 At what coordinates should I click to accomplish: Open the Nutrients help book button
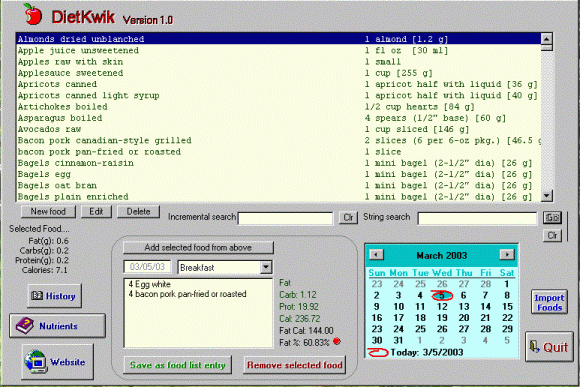57,326
